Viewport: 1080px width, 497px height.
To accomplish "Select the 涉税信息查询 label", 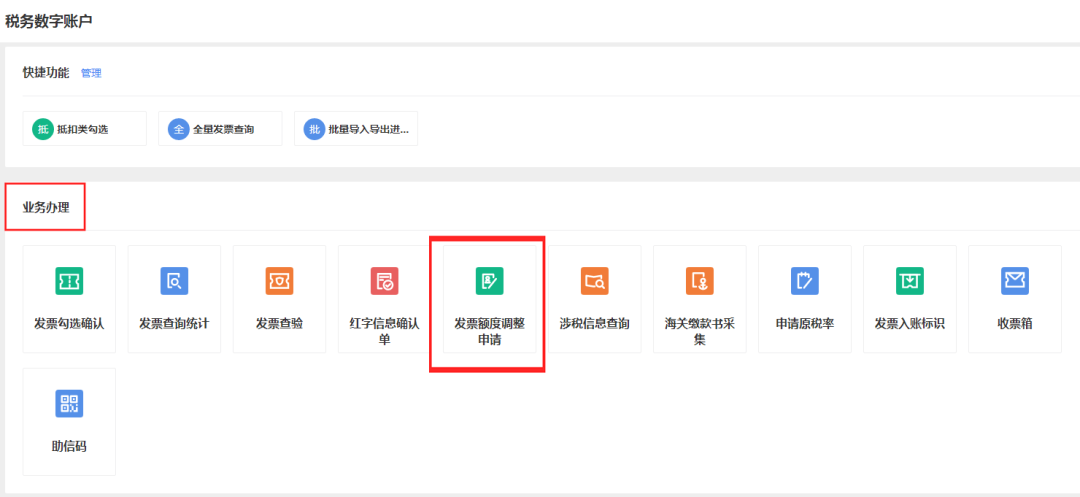I will (594, 324).
